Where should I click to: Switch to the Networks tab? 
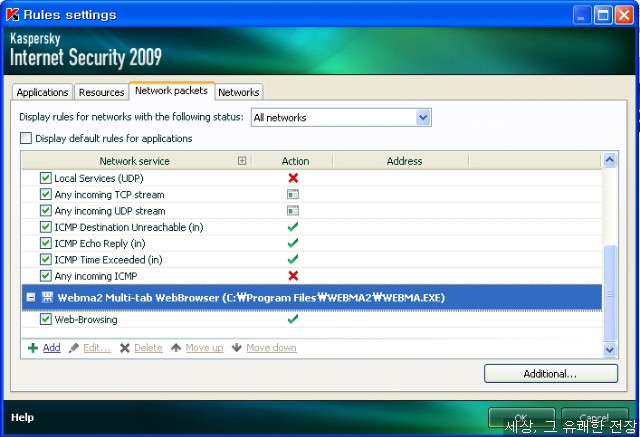coord(239,92)
